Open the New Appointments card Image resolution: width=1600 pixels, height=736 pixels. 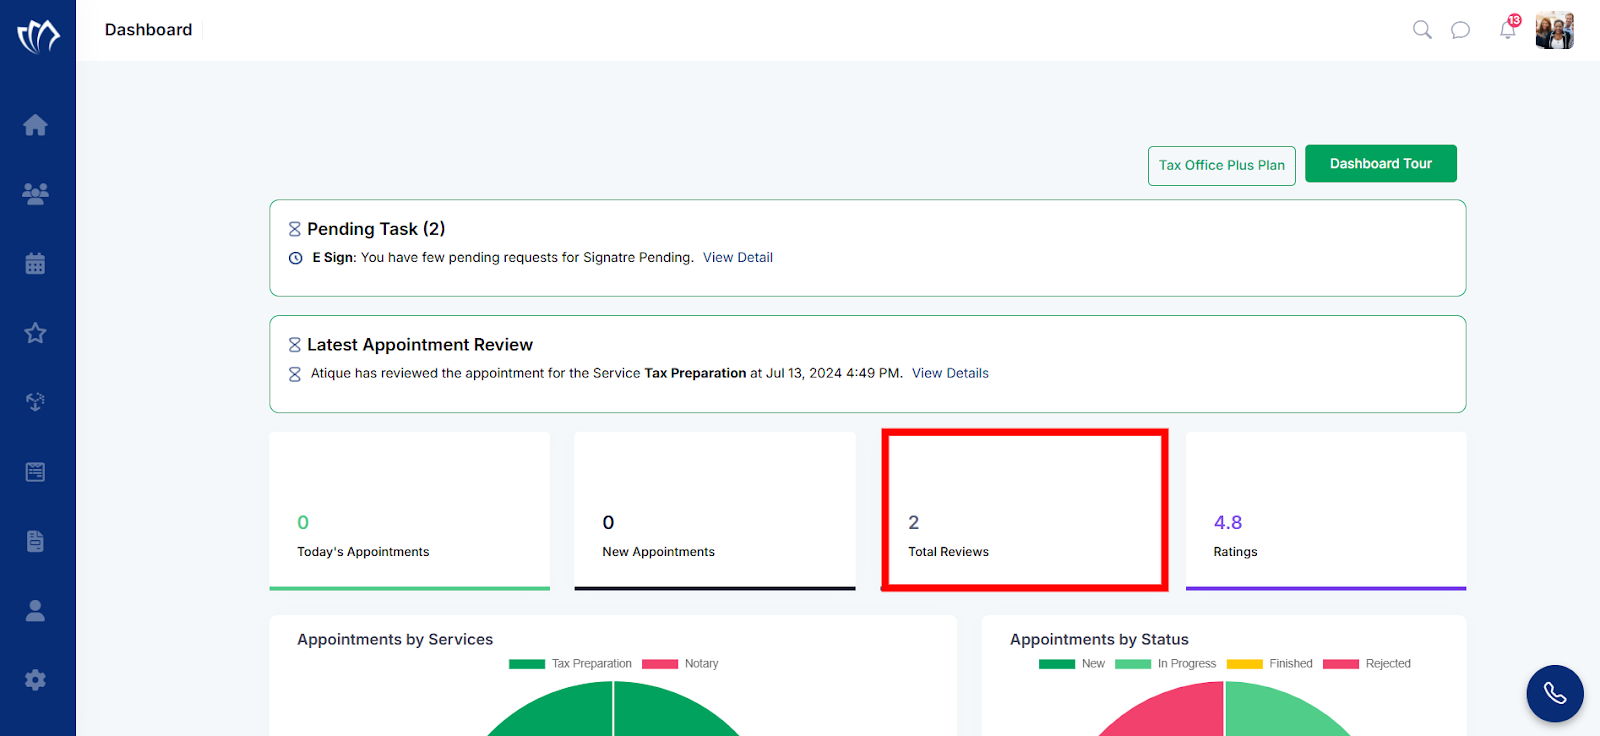[715, 511]
